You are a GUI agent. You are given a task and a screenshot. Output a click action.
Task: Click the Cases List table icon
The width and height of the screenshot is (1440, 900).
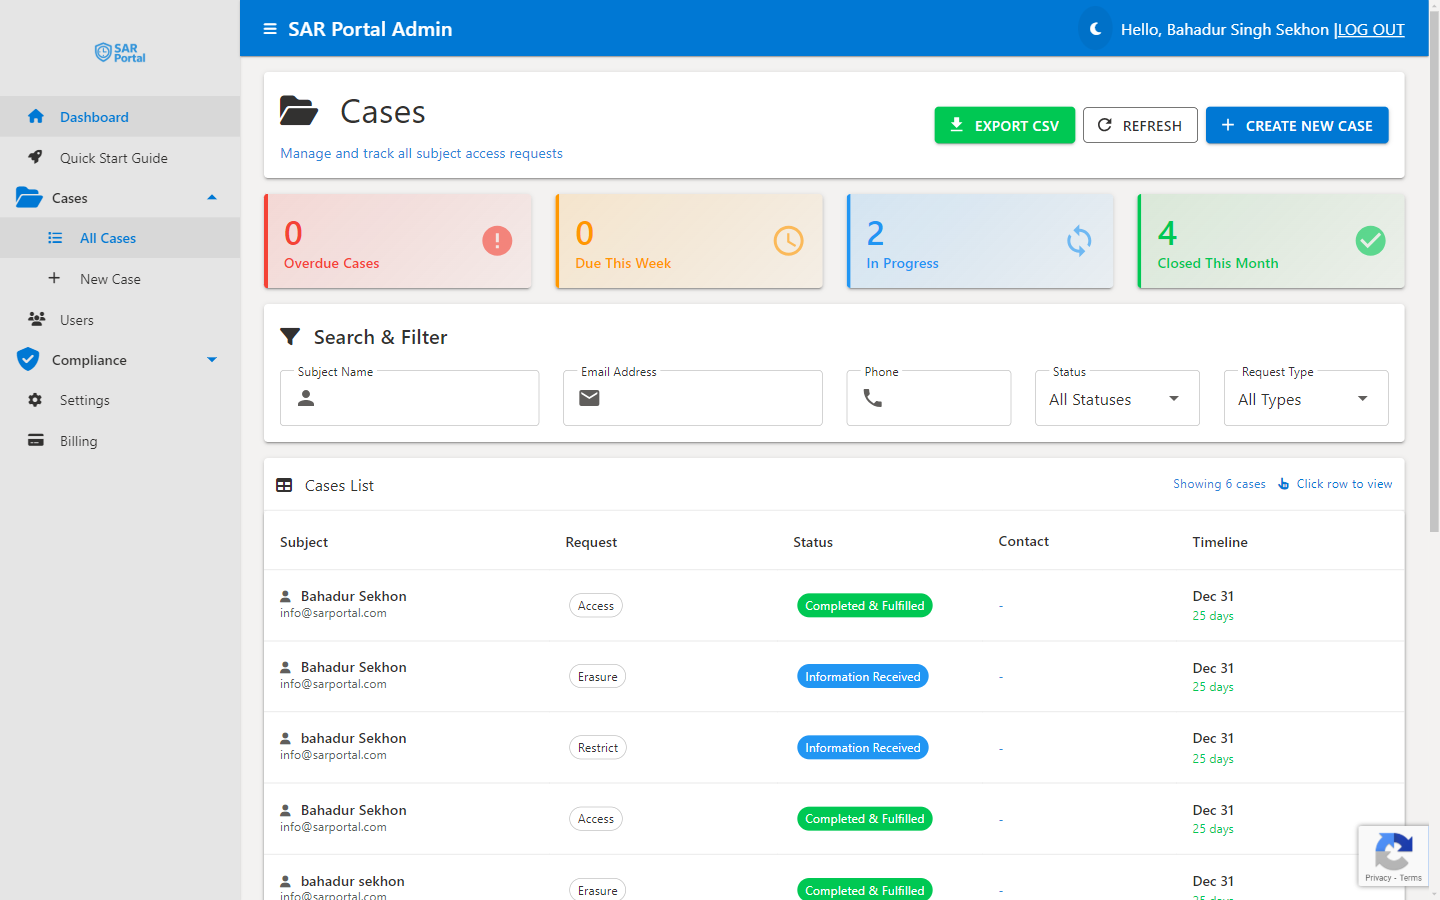284,484
